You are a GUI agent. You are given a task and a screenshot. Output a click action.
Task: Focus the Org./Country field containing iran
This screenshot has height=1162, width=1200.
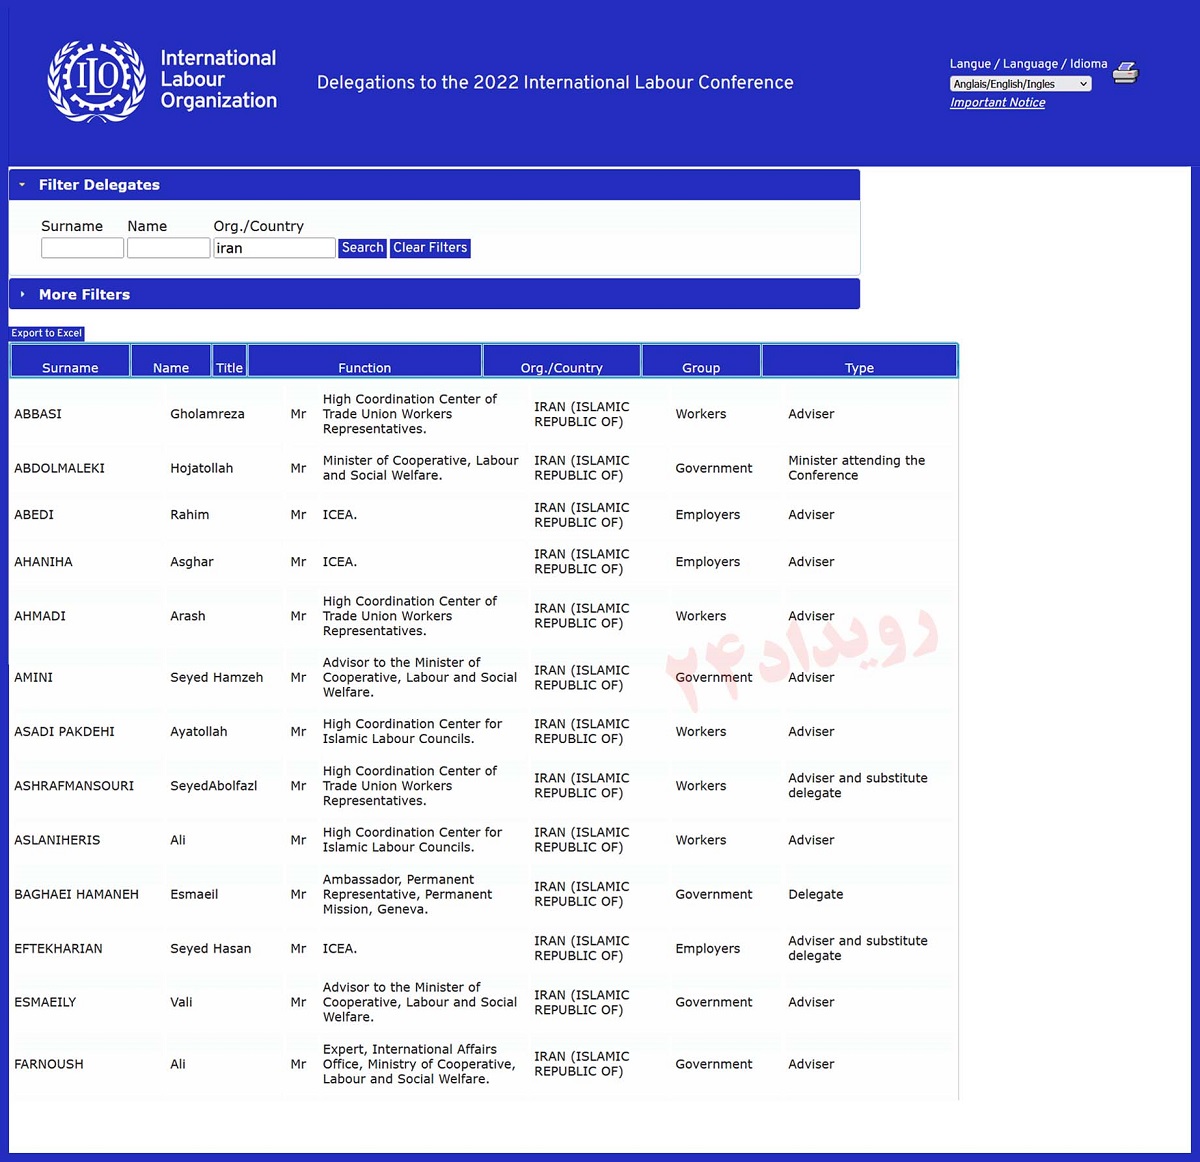[x=274, y=248]
